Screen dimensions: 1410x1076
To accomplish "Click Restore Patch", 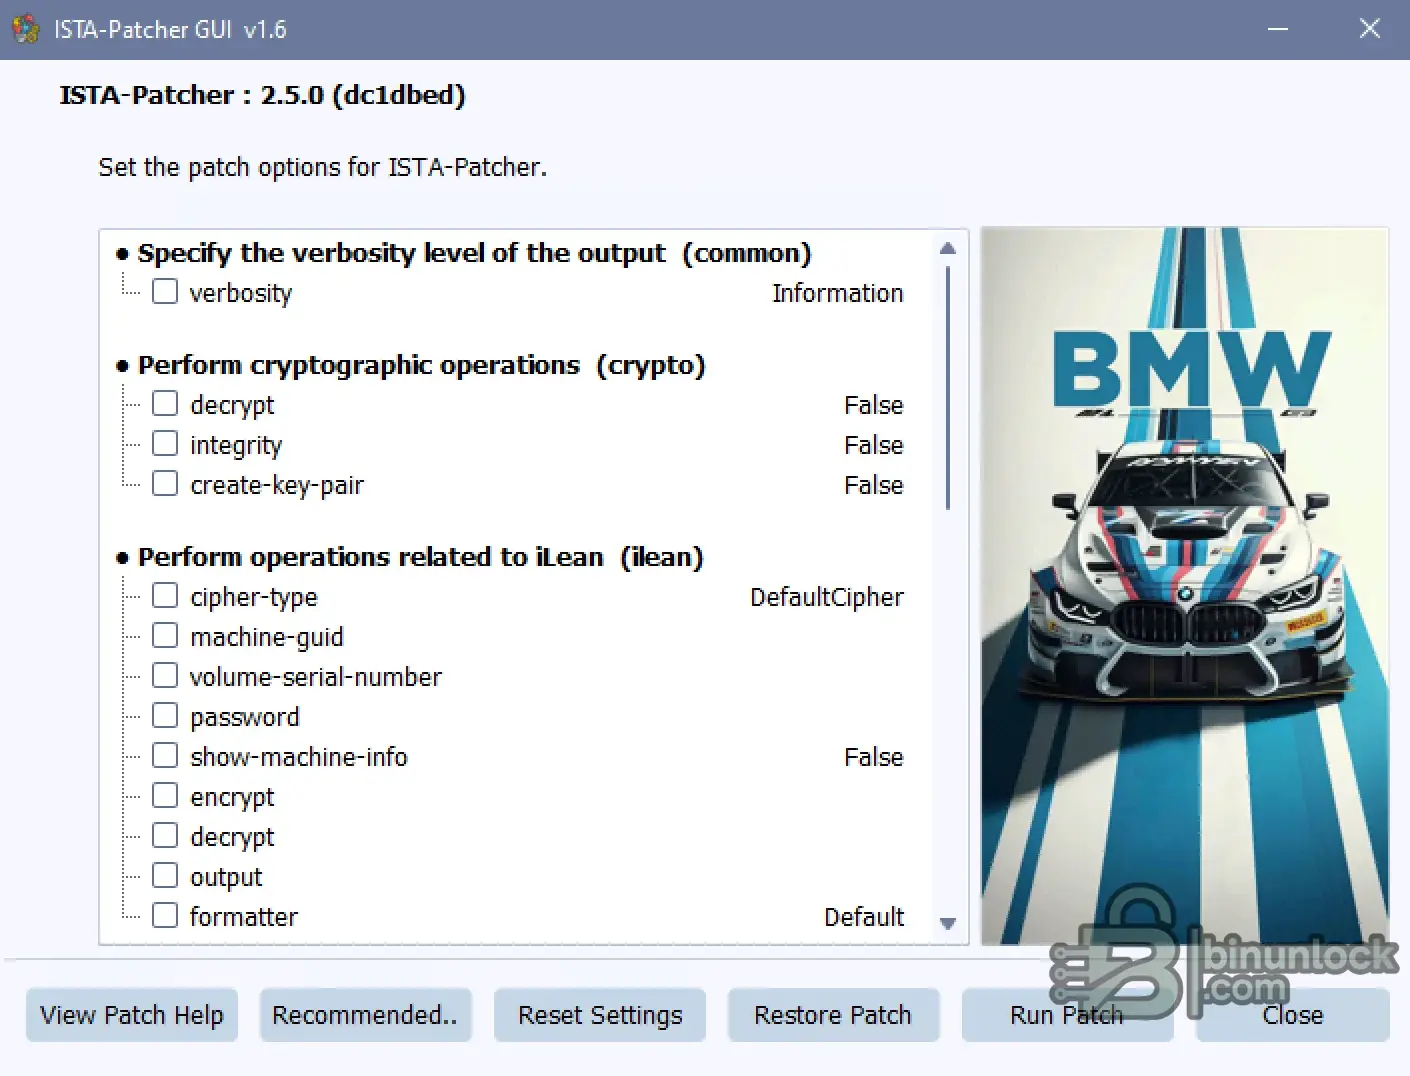I will coord(833,1015).
